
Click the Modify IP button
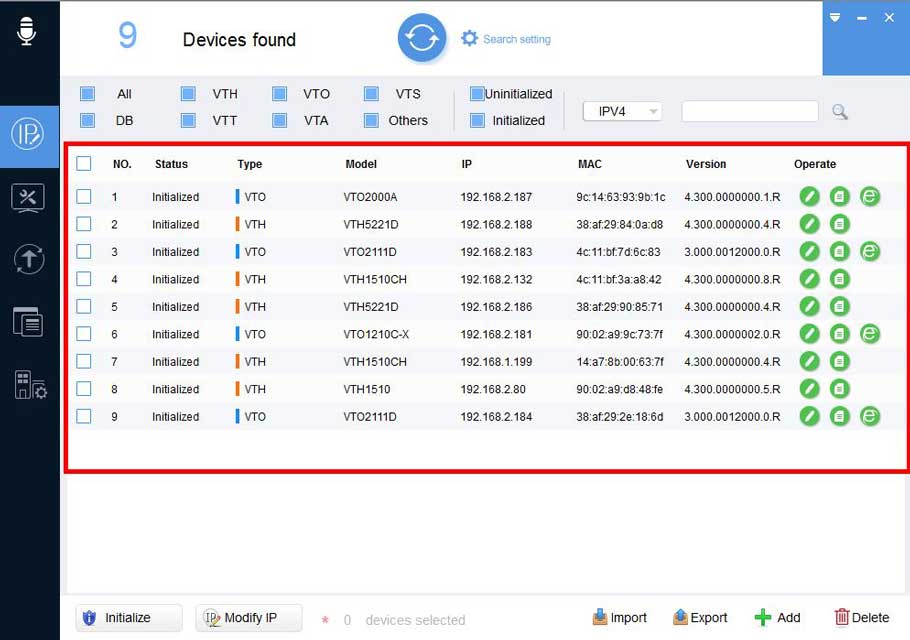pyautogui.click(x=249, y=618)
